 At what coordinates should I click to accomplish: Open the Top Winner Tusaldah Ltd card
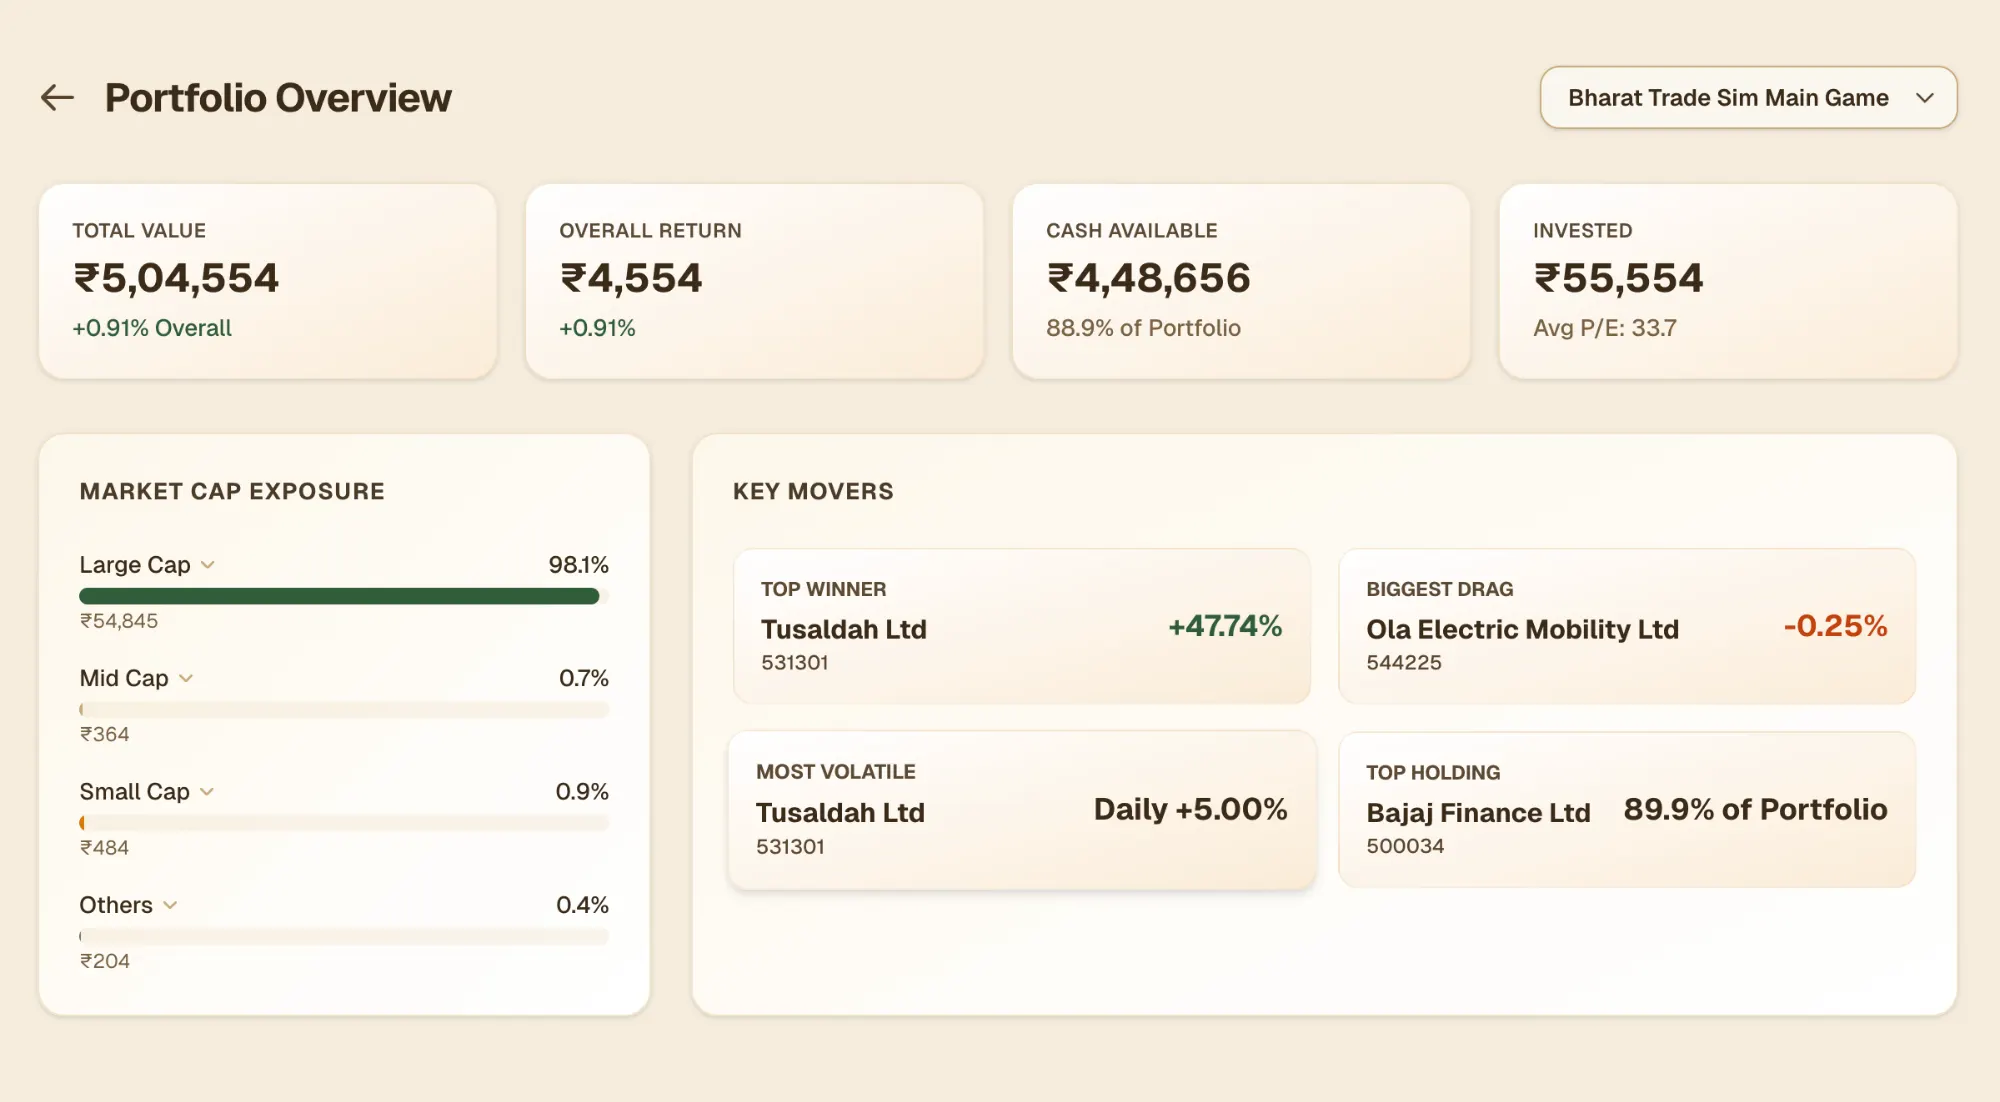pyautogui.click(x=1020, y=626)
